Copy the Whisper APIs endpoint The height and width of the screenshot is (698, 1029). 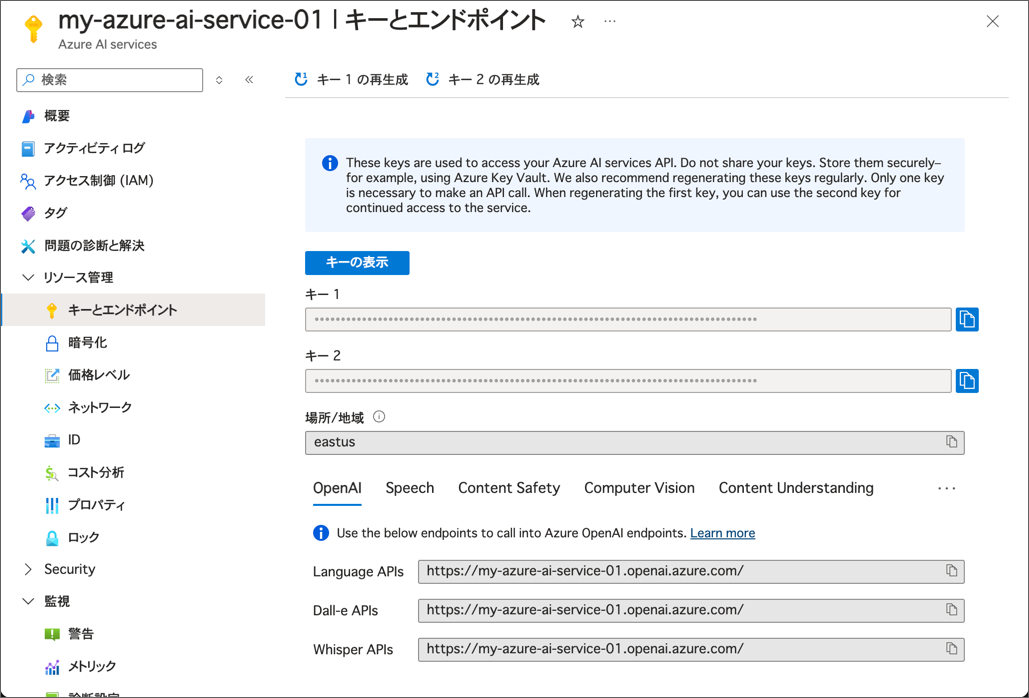click(951, 649)
